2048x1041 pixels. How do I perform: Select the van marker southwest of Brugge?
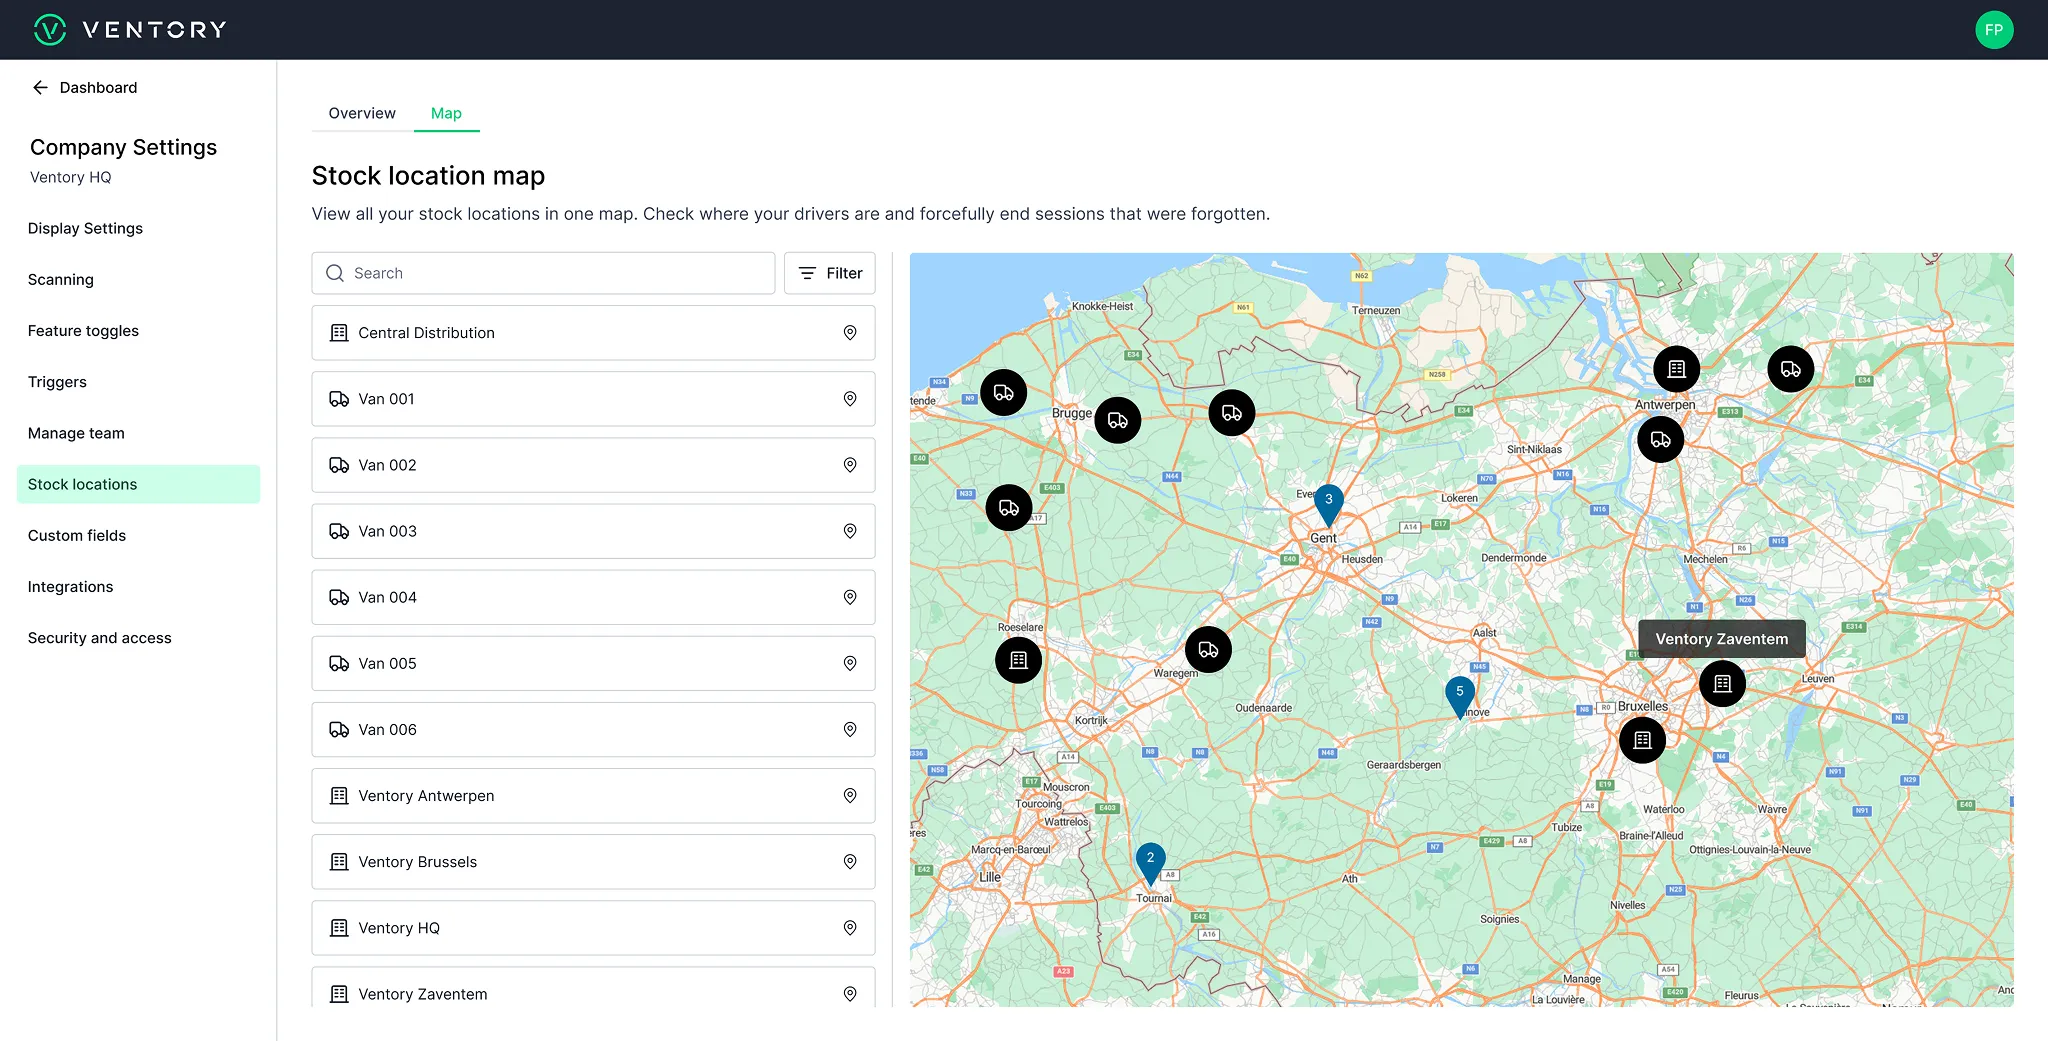click(x=1009, y=508)
